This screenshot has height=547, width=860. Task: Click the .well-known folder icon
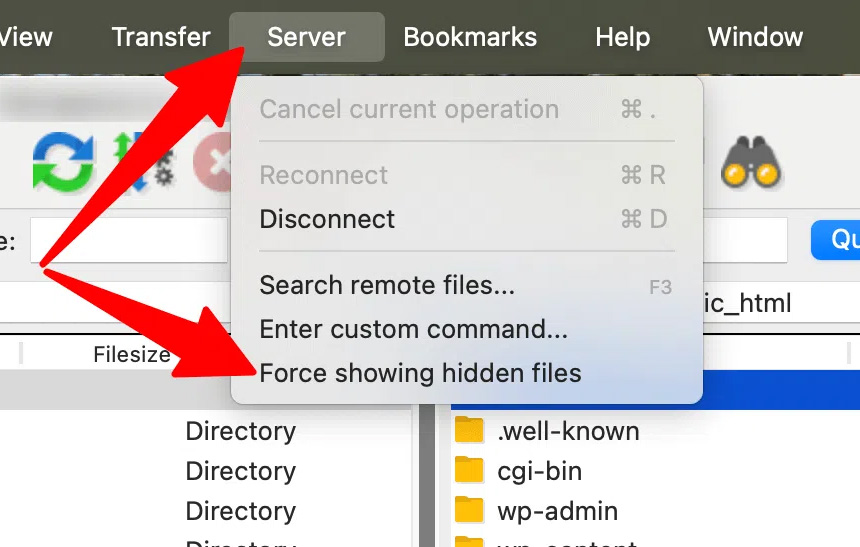click(x=469, y=431)
